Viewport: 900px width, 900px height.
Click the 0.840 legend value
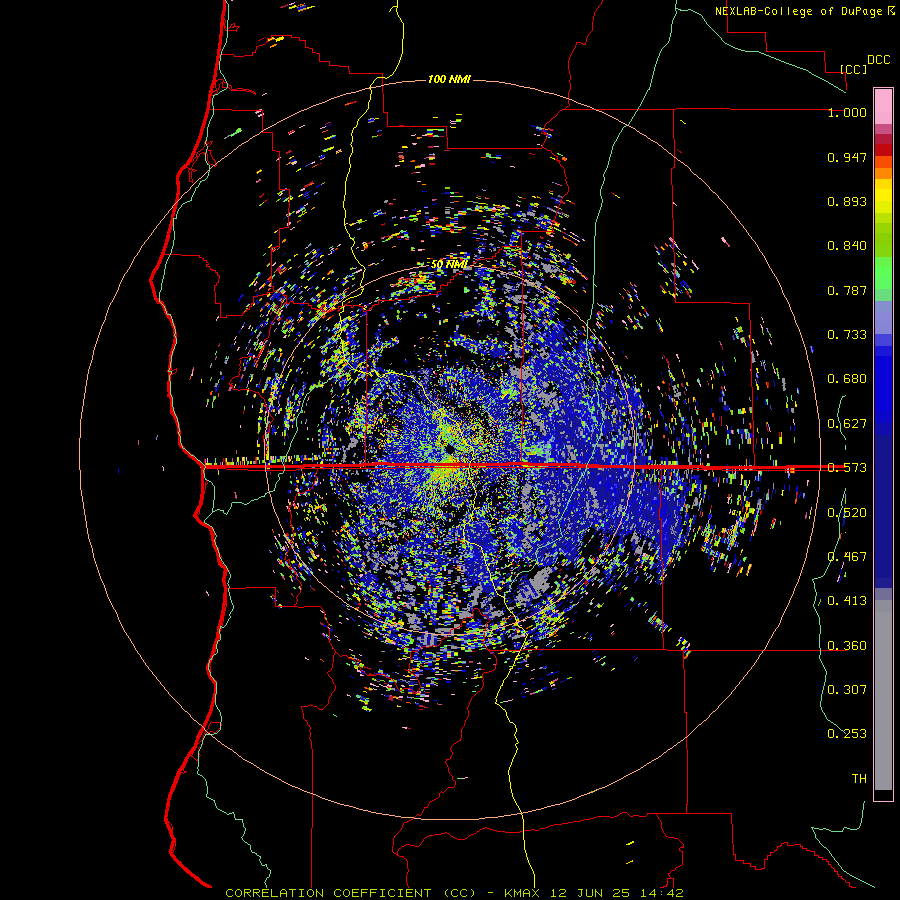pos(847,246)
